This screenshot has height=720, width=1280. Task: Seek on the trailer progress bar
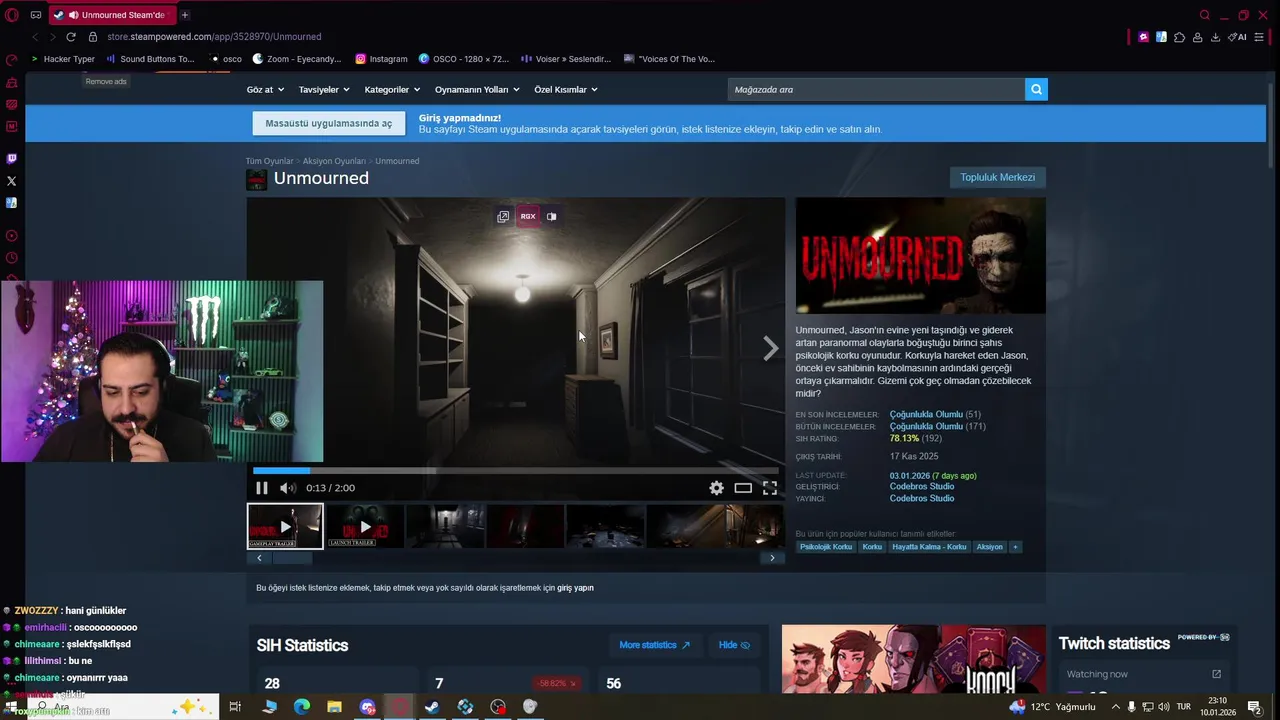pyautogui.click(x=515, y=470)
